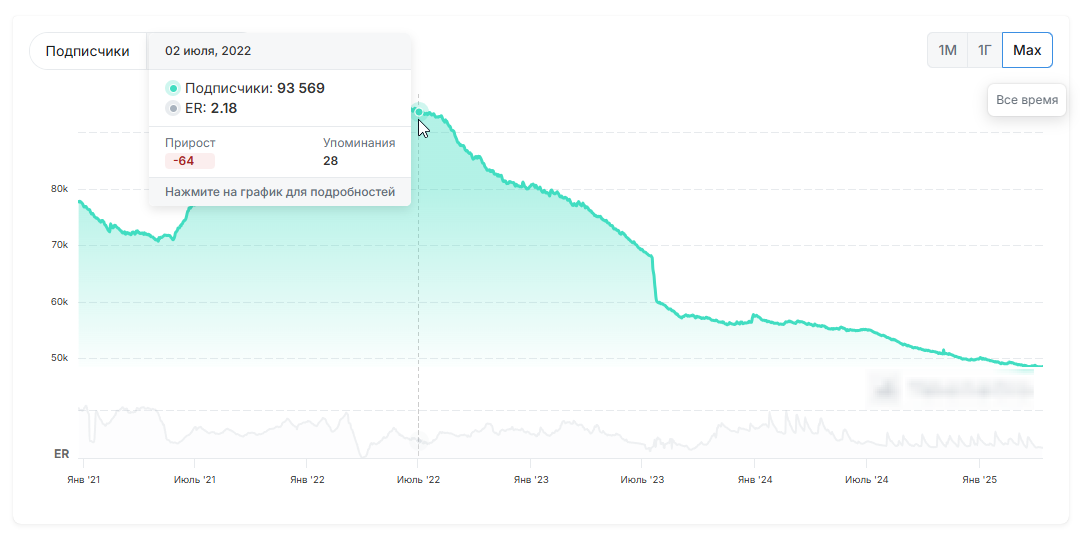Click the ER label beside lower chart
Viewport: 1080px width, 537px height.
tap(61, 453)
